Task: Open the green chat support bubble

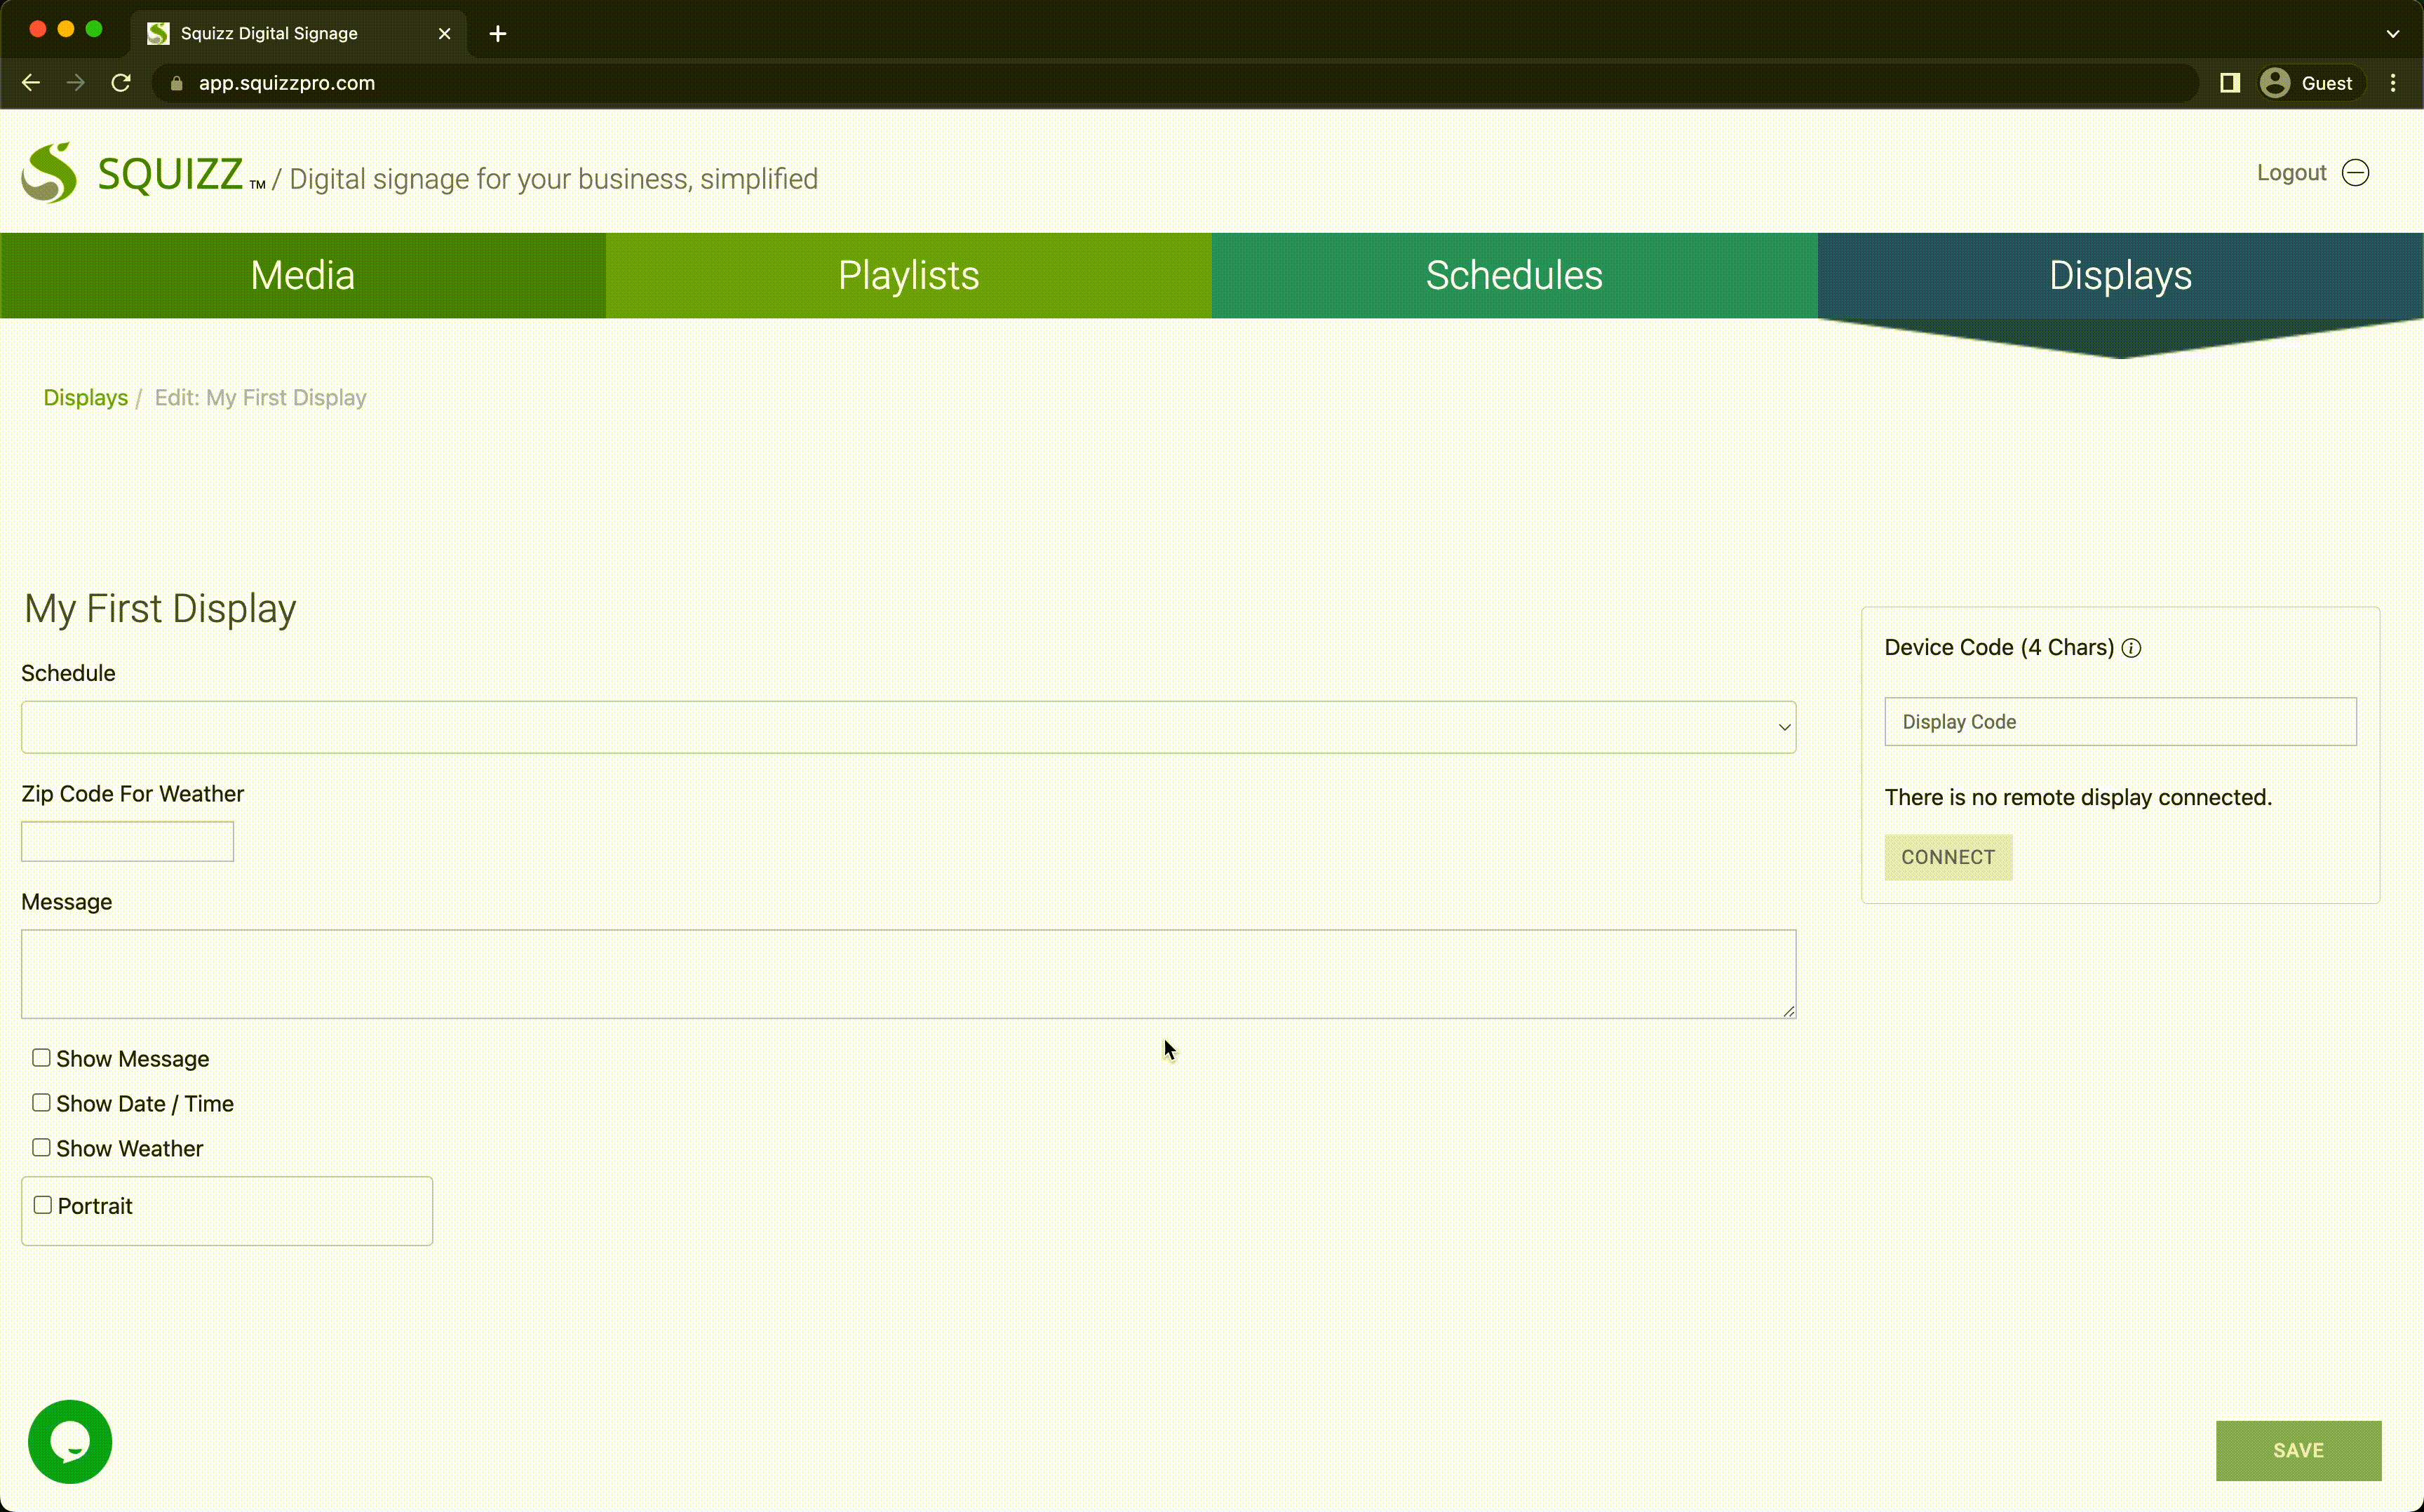Action: 70,1441
